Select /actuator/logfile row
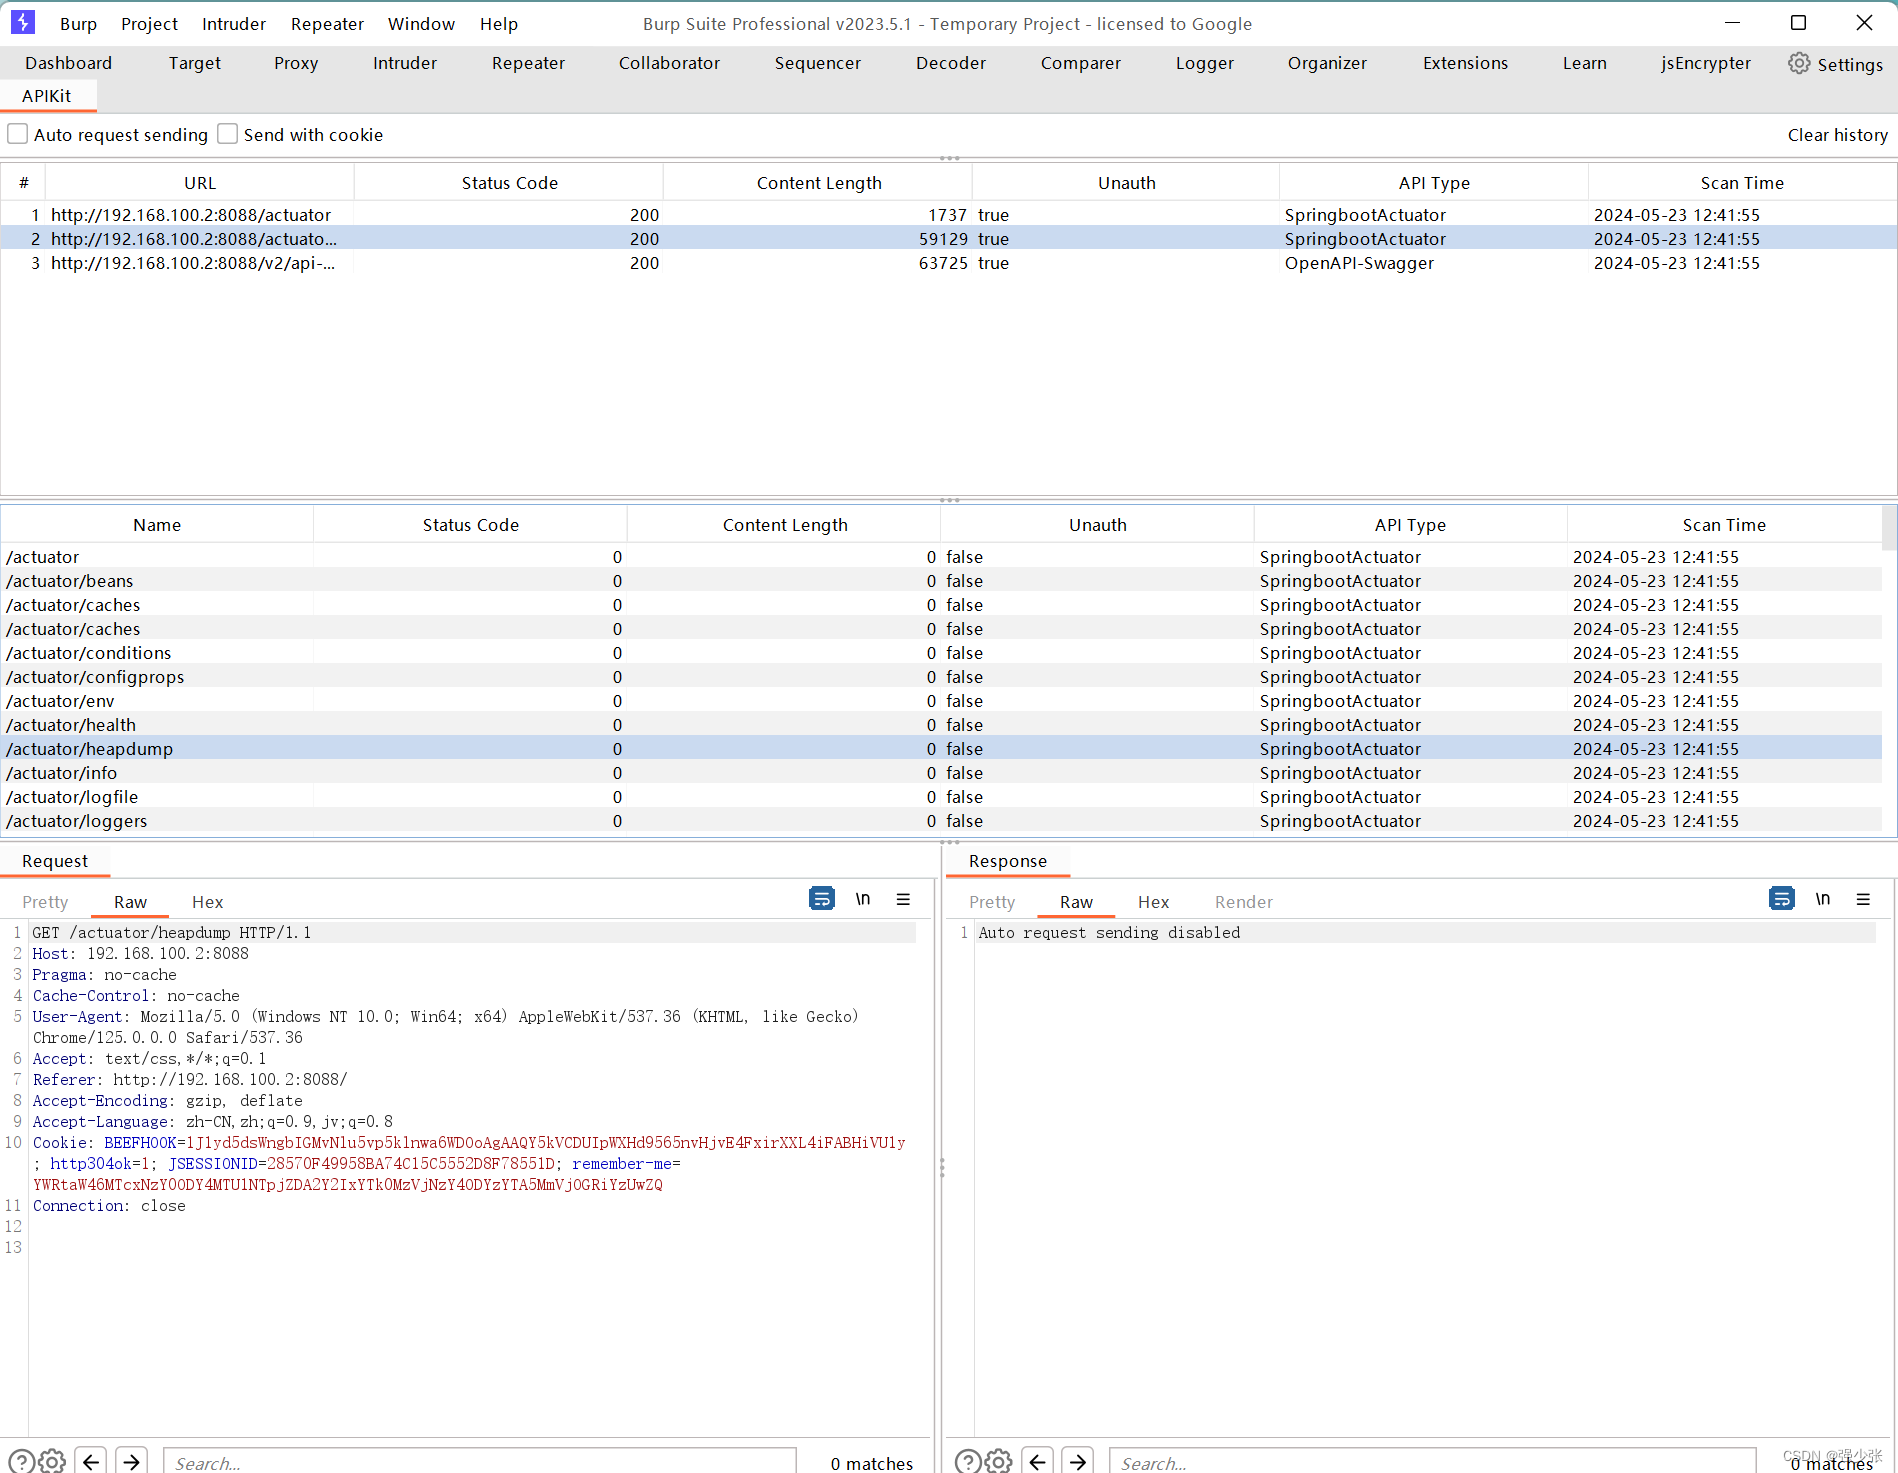 (x=941, y=797)
